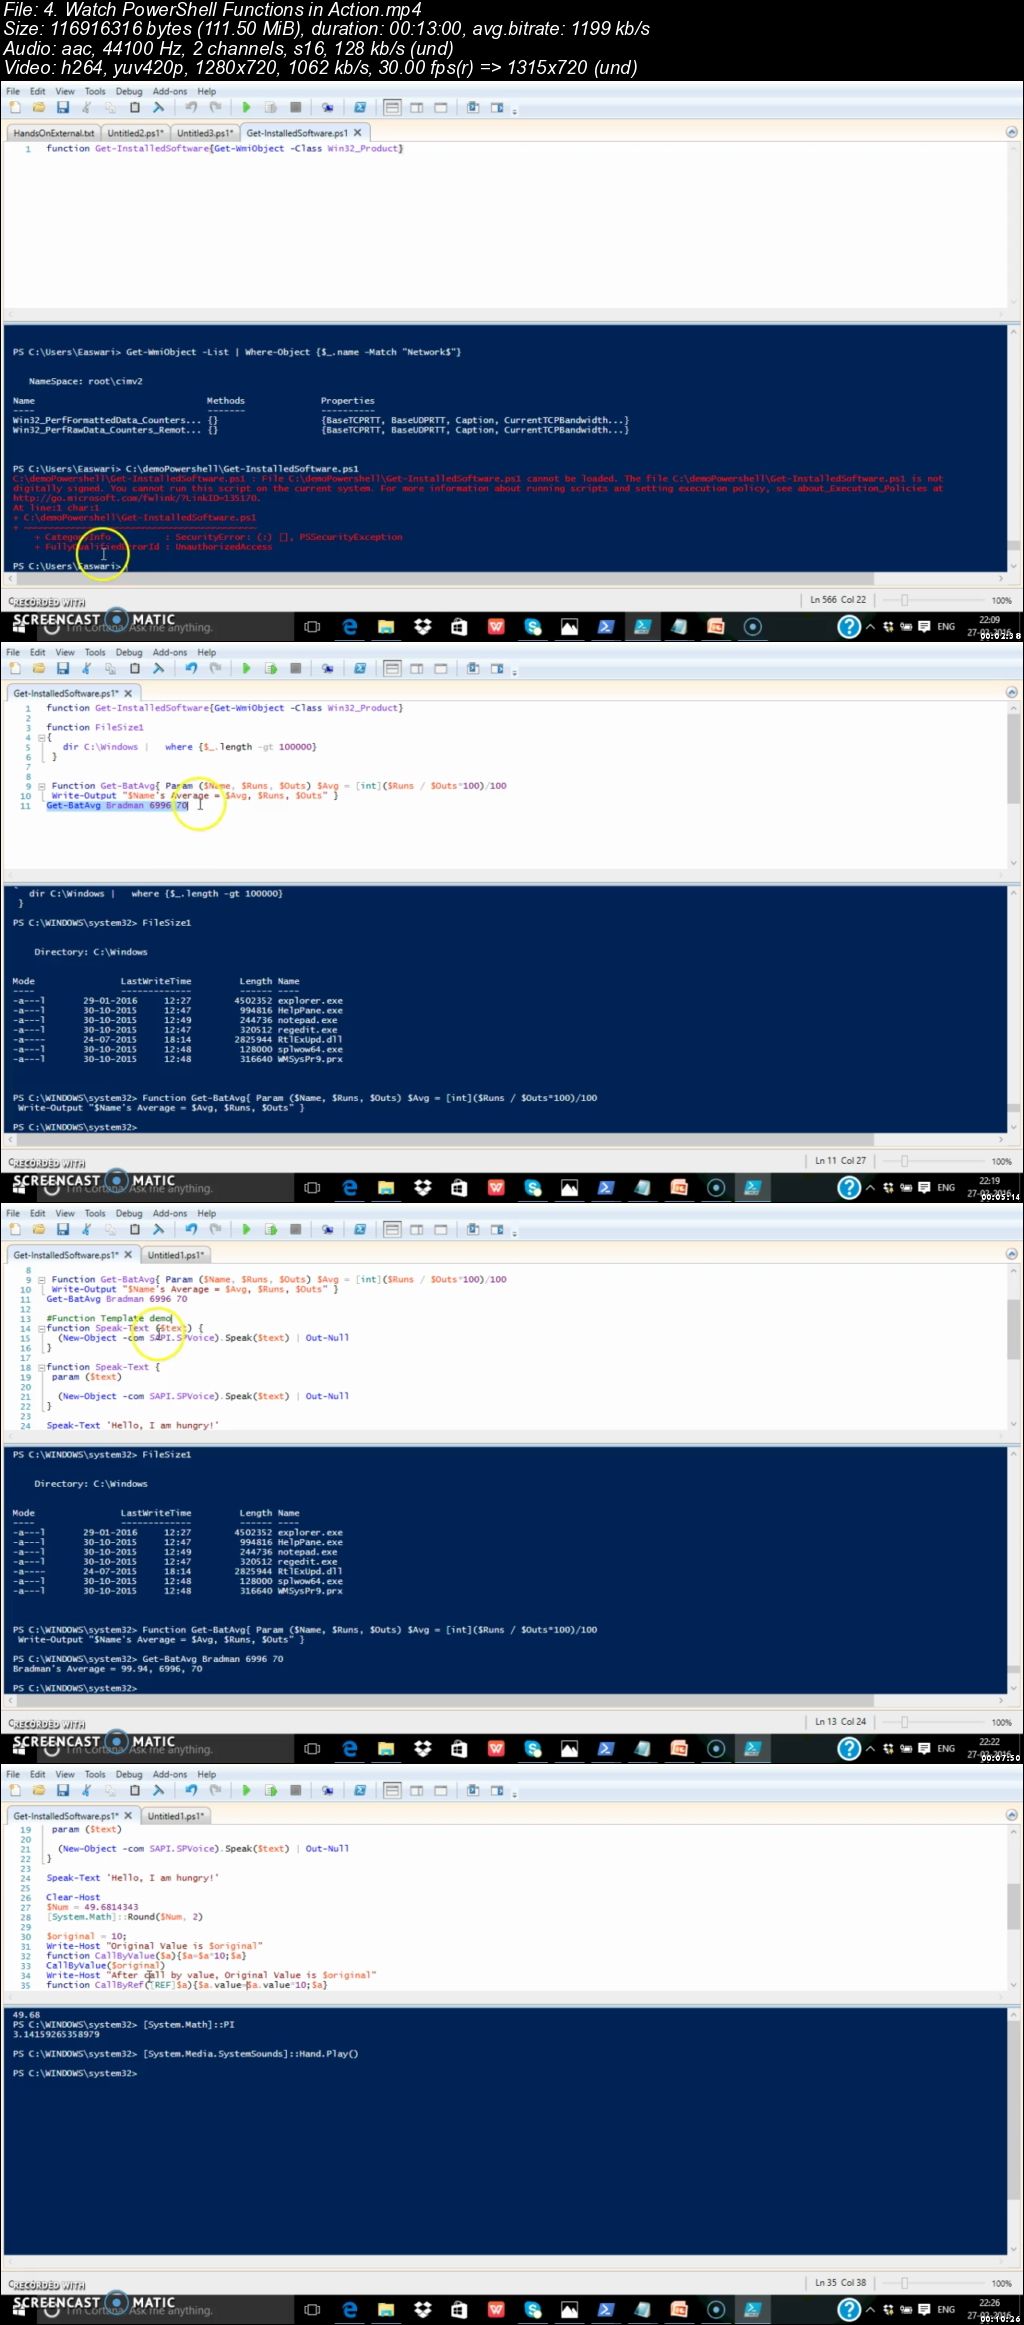
Task: Click Save disk icon, Ln 566 frame
Action: pos(62,107)
